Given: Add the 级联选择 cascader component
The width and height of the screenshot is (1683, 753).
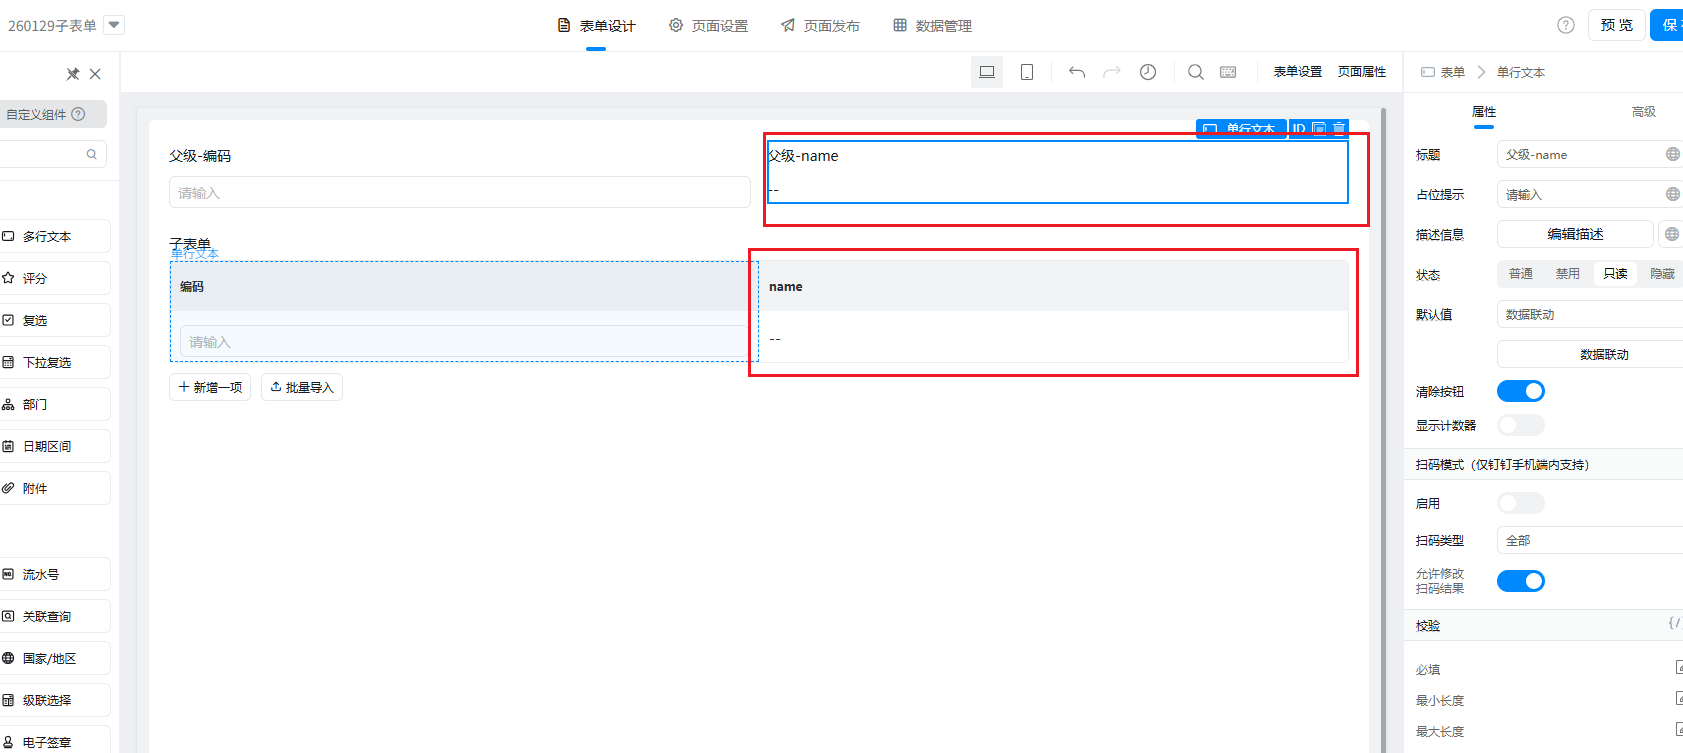Looking at the screenshot, I should click(x=52, y=701).
